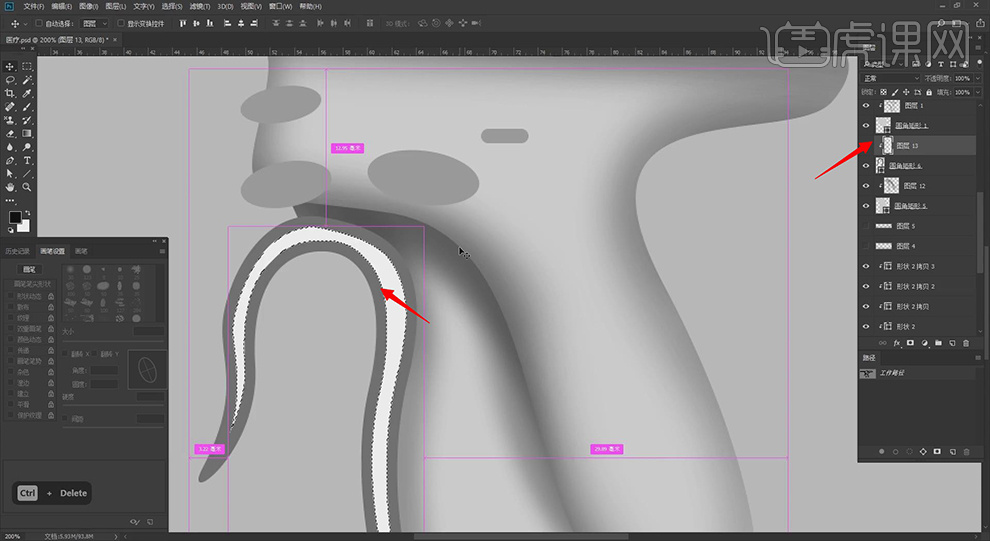This screenshot has height=541, width=990.
Task: Create a new layer group folder
Action: click(938, 343)
